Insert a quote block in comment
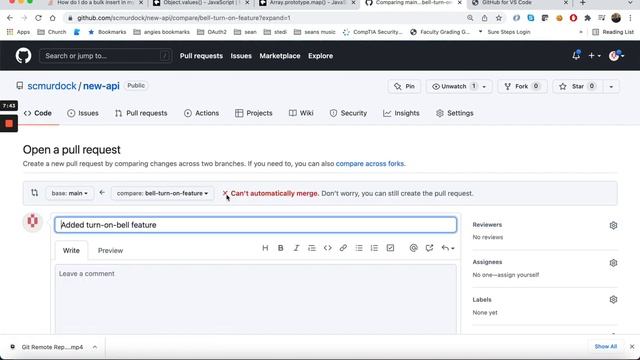This screenshot has height=360, width=640. 312,248
